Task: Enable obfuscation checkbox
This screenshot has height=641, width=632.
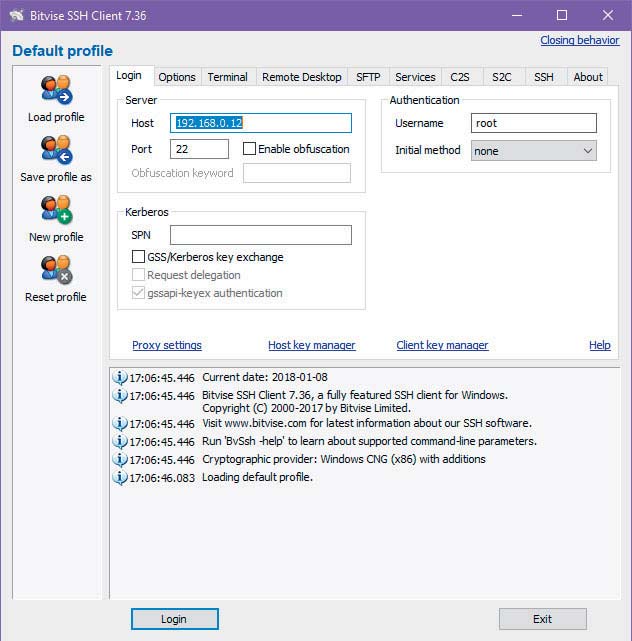Action: [249, 148]
